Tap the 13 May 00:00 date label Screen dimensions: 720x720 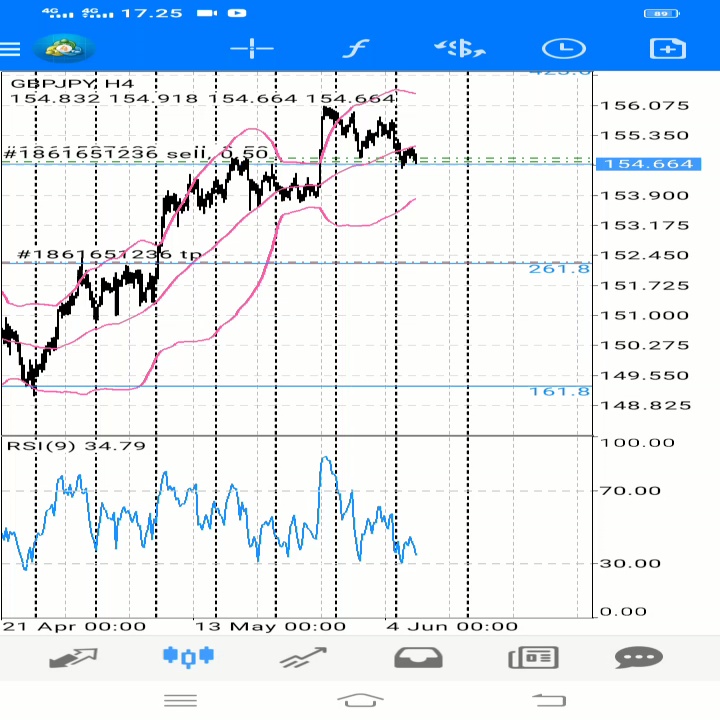[x=270, y=627]
